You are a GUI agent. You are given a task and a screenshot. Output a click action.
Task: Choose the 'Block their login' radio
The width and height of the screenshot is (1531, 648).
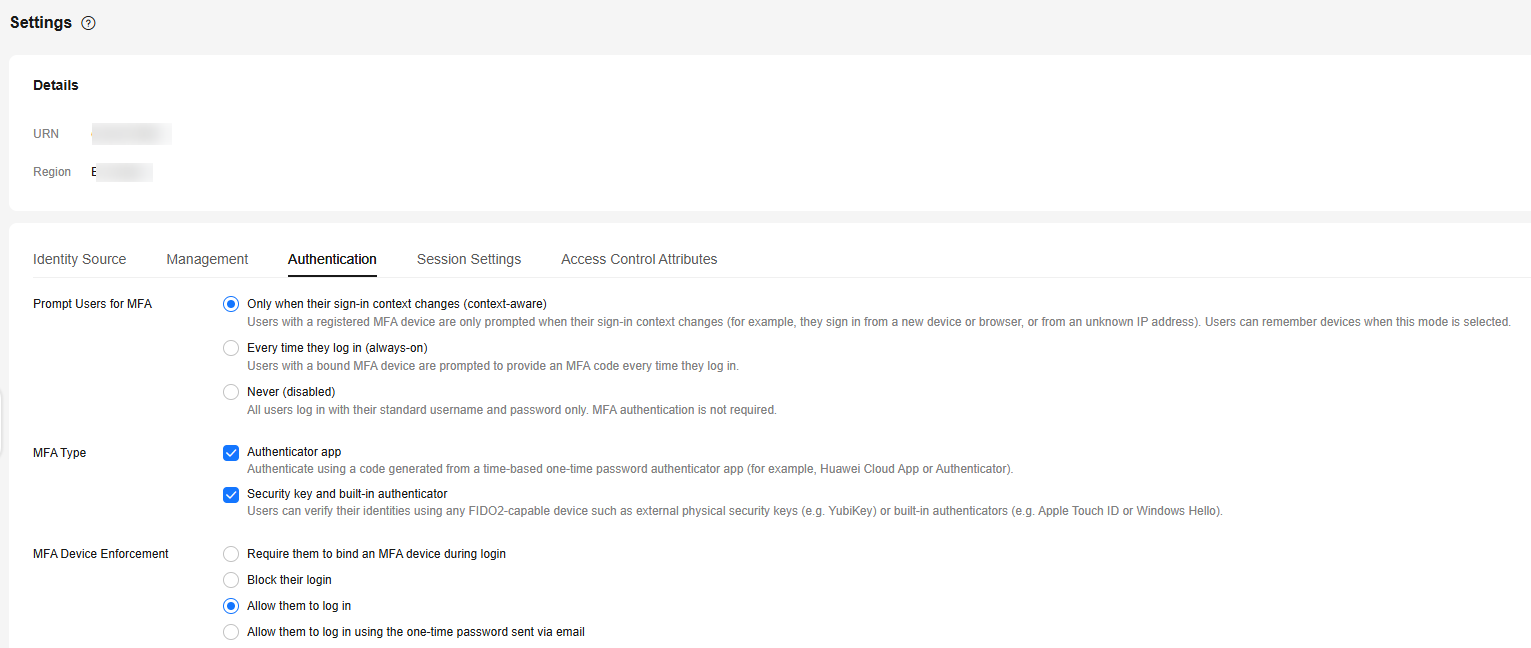231,580
